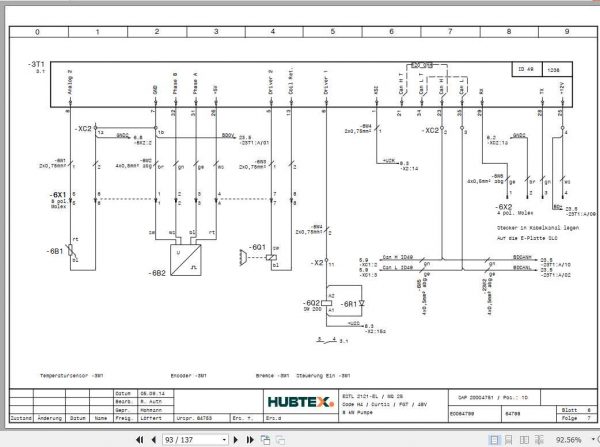Click the previous view icon
The height and width of the screenshot is (447, 600).
point(265,440)
